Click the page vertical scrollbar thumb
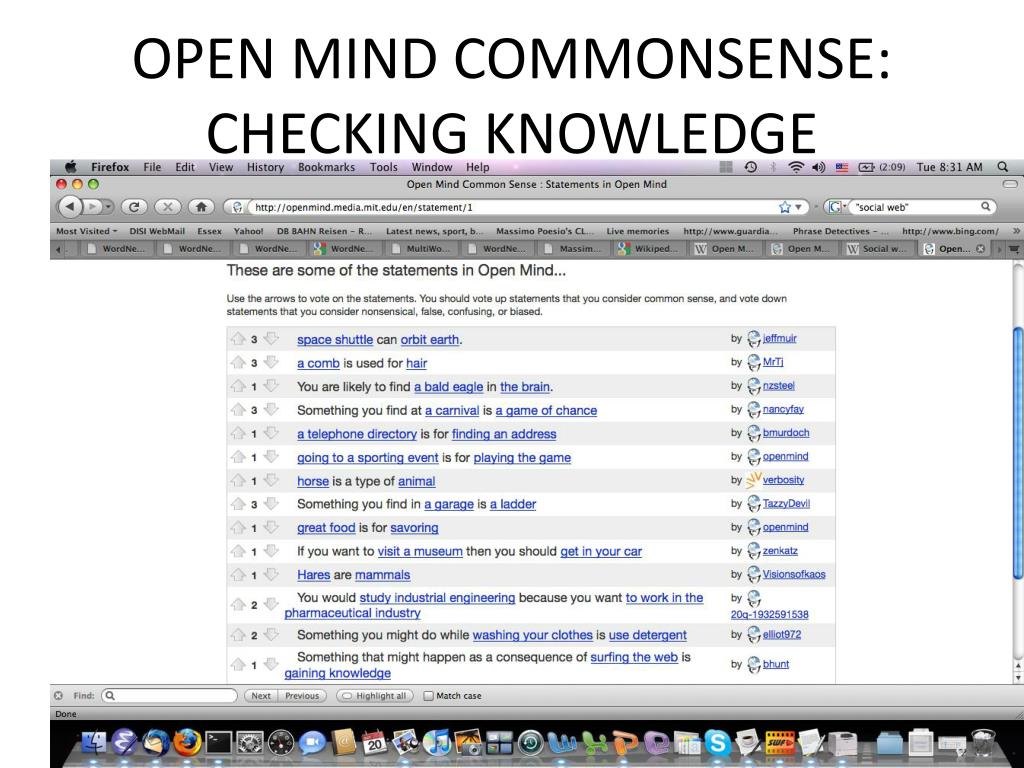 (x=1017, y=454)
